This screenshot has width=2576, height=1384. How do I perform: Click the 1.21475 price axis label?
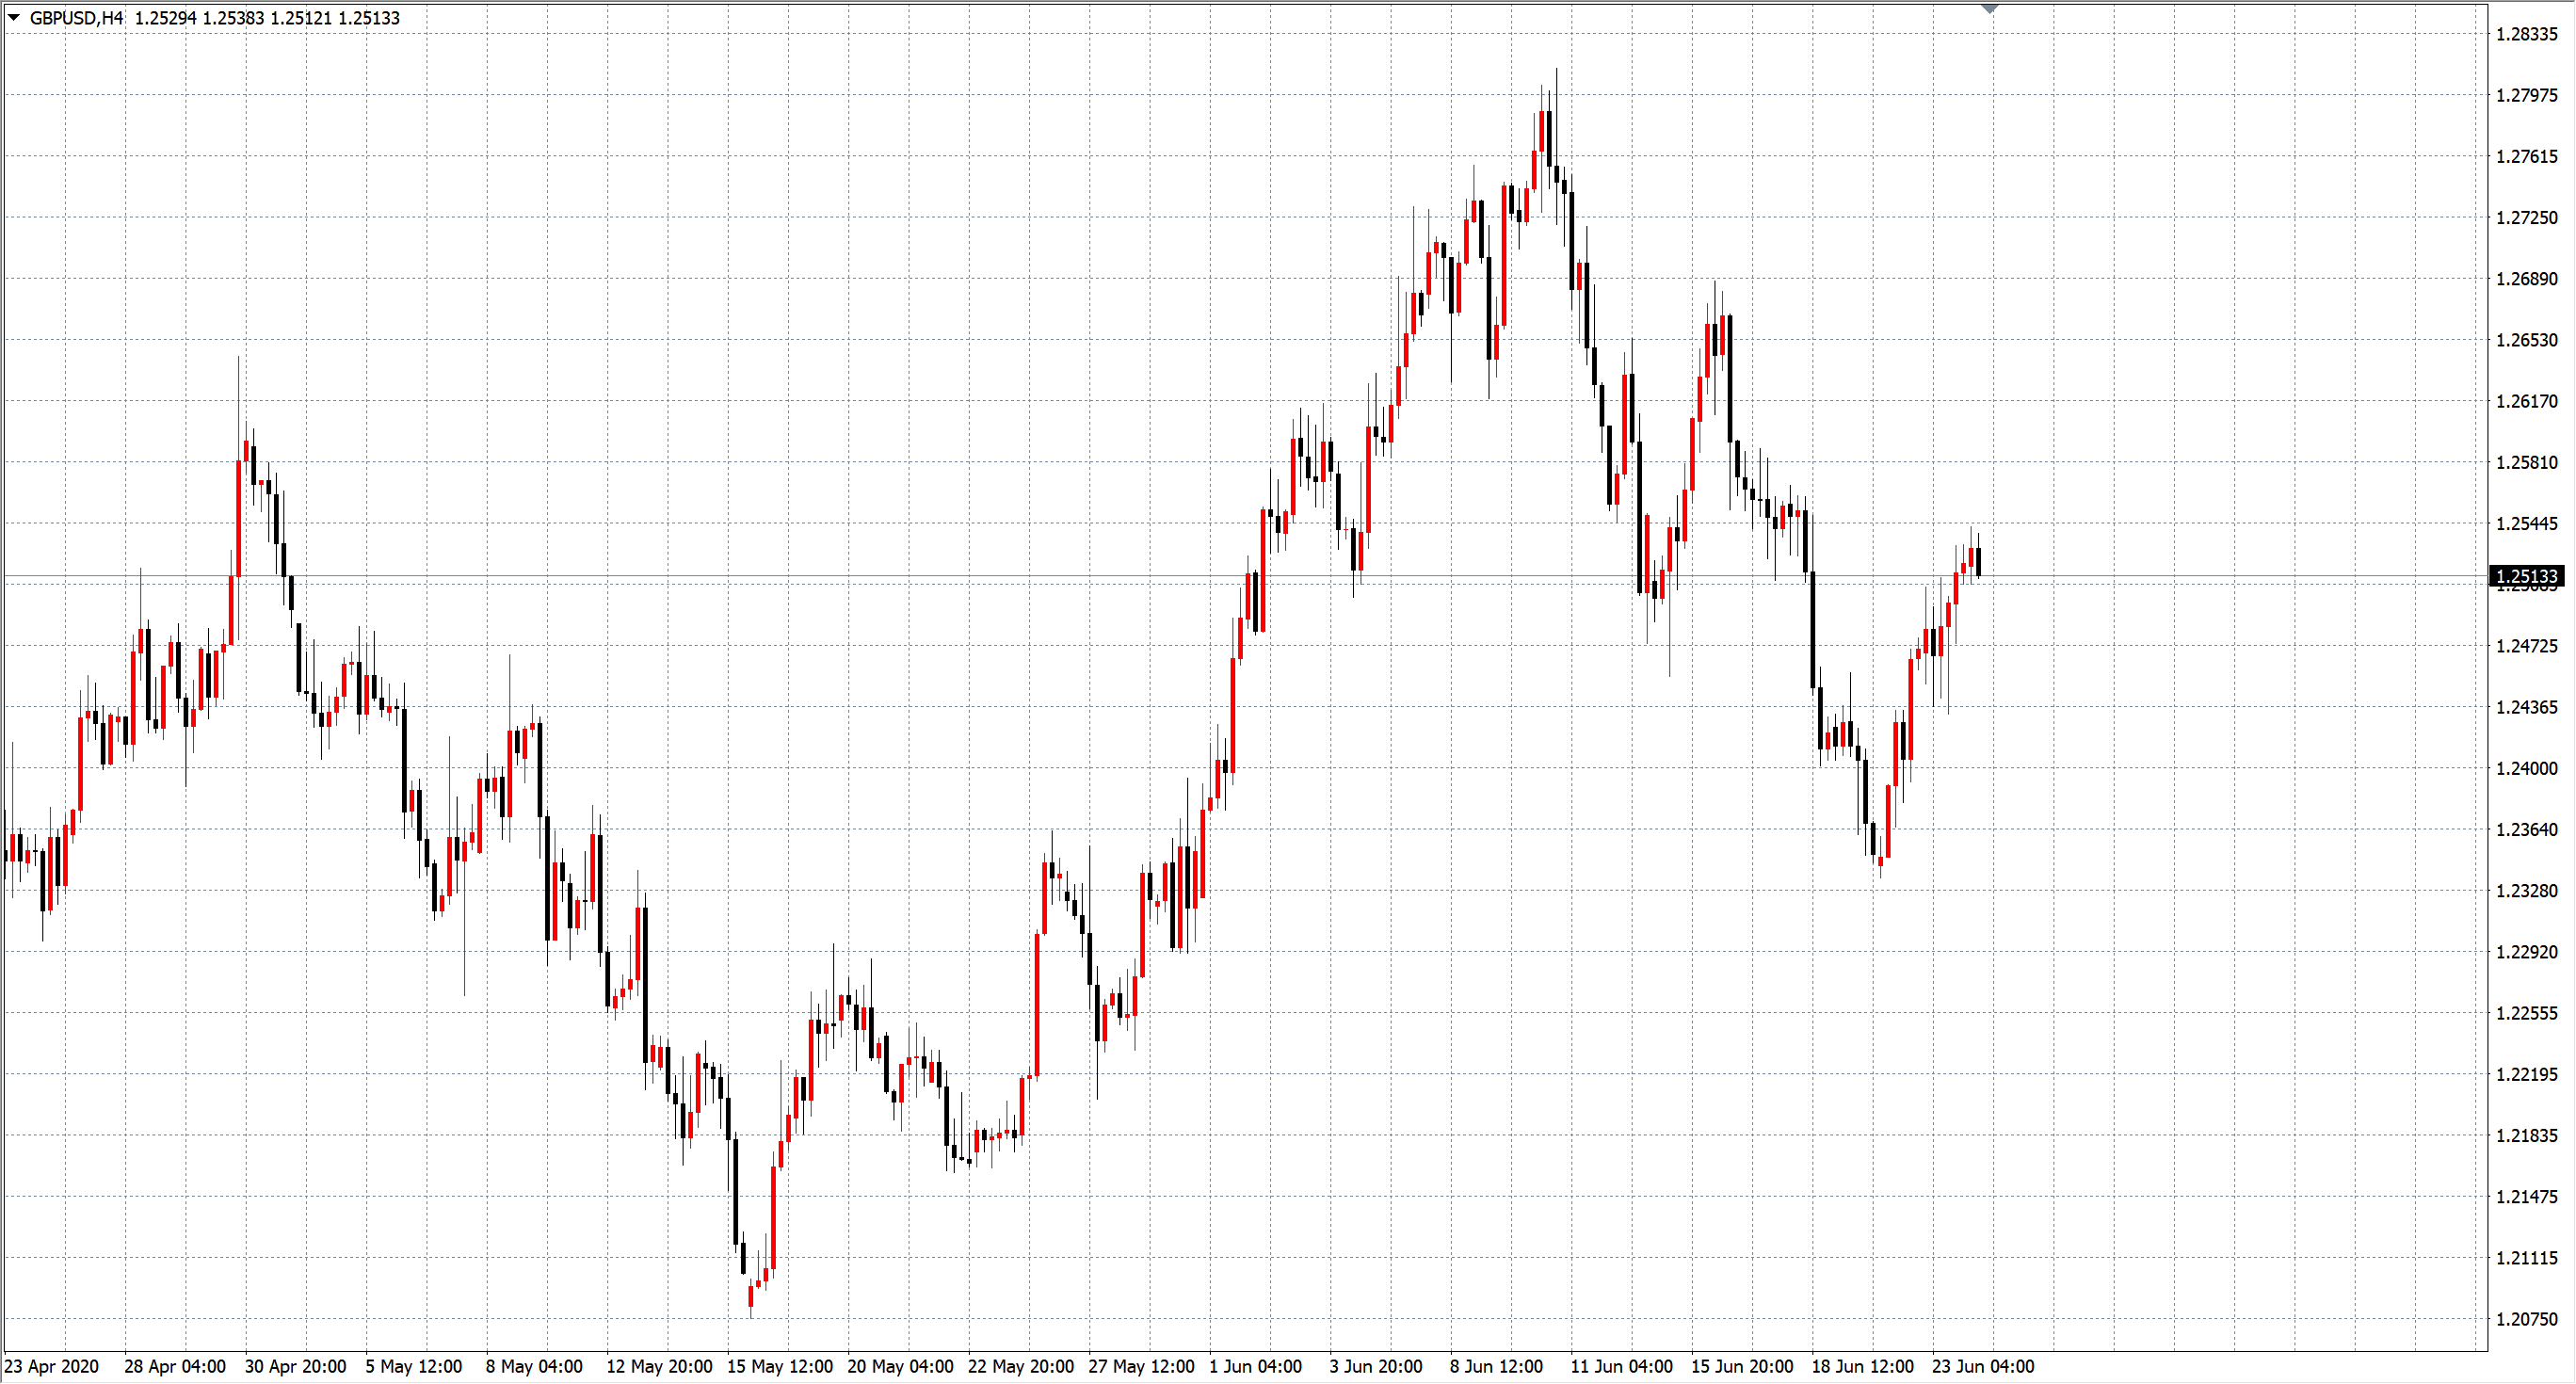point(2527,1196)
